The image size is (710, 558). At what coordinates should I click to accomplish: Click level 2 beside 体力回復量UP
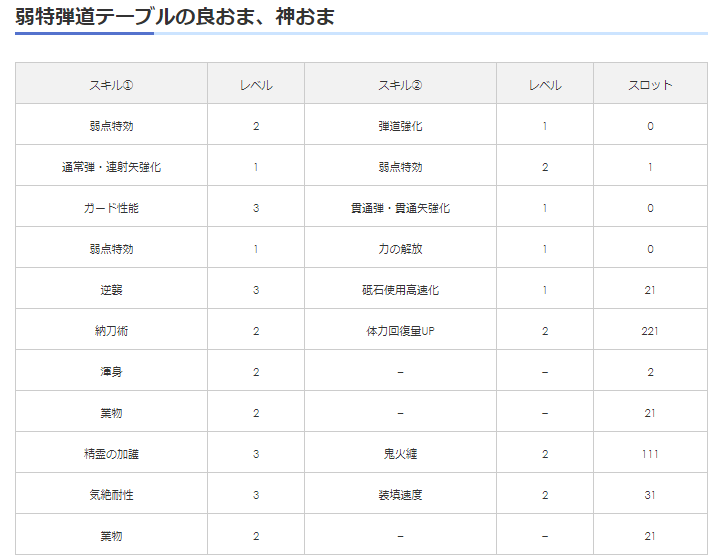545,331
